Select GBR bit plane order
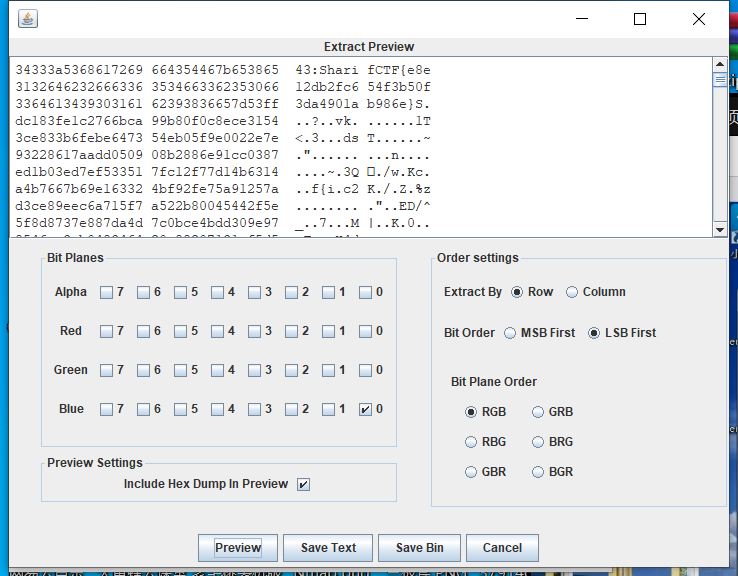Image resolution: width=738 pixels, height=576 pixels. point(471,472)
